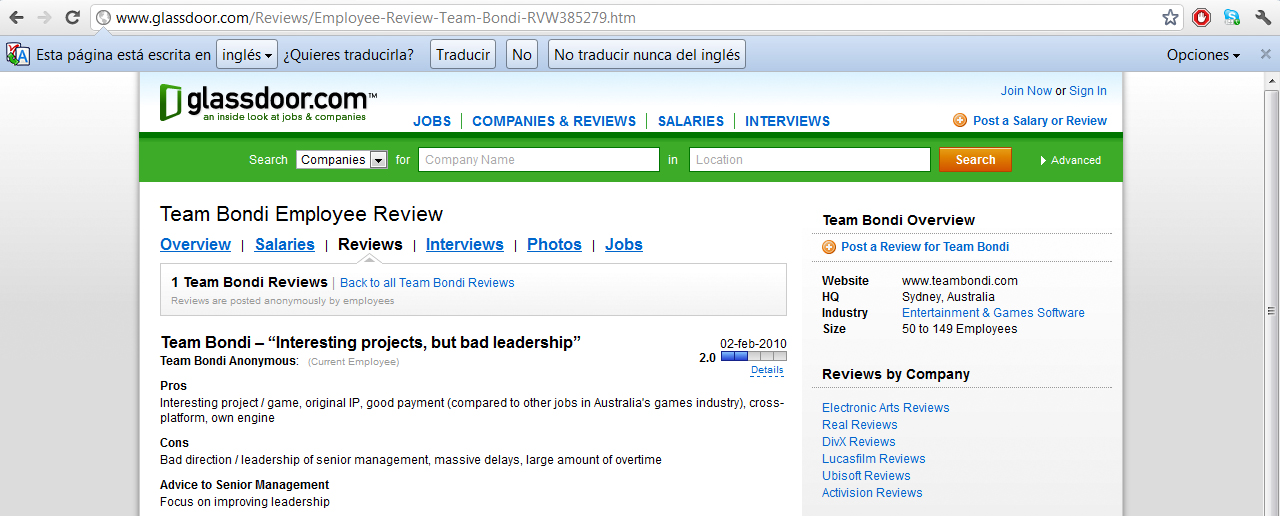This screenshot has height=516, width=1280.
Task: Click the Advice to Senior Management heading
Action: pos(245,485)
